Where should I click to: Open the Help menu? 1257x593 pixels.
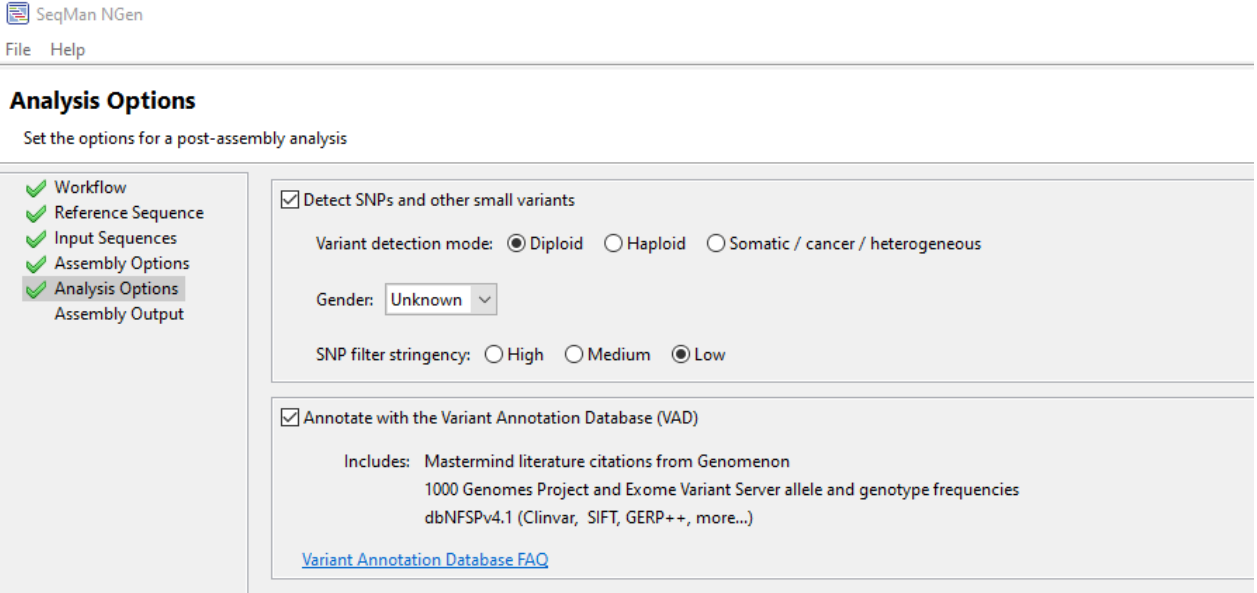68,49
